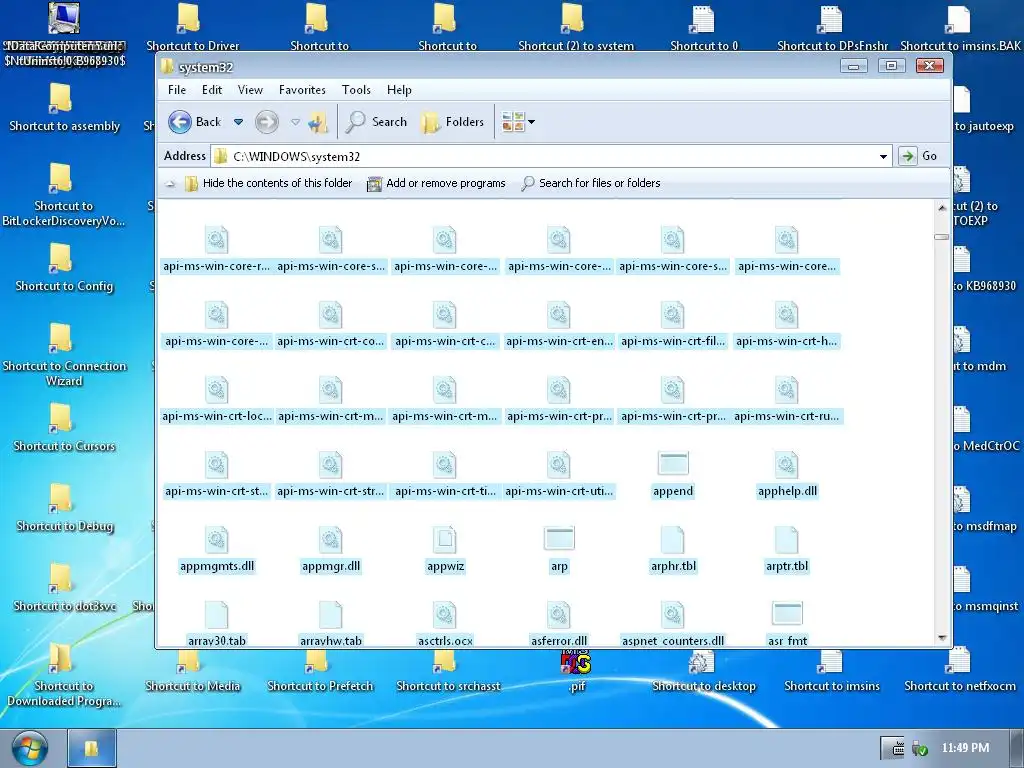The width and height of the screenshot is (1024, 768).
Task: Click the asctrls.ocx file name
Action: point(445,641)
